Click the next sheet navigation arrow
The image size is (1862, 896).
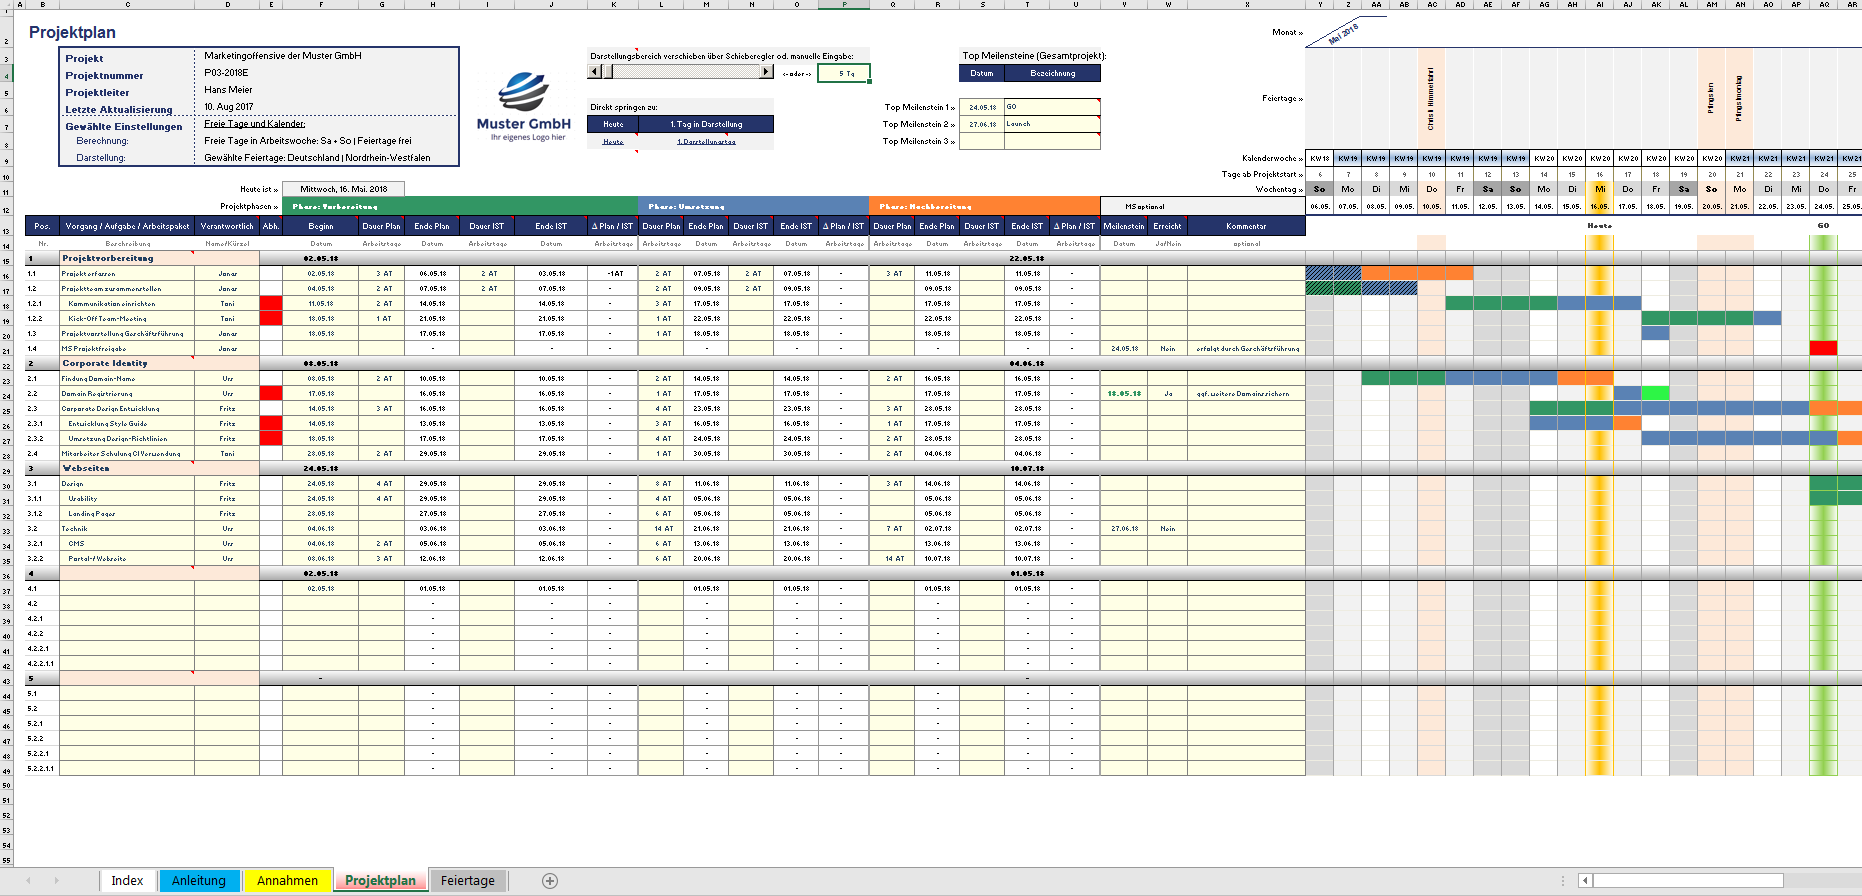56,881
